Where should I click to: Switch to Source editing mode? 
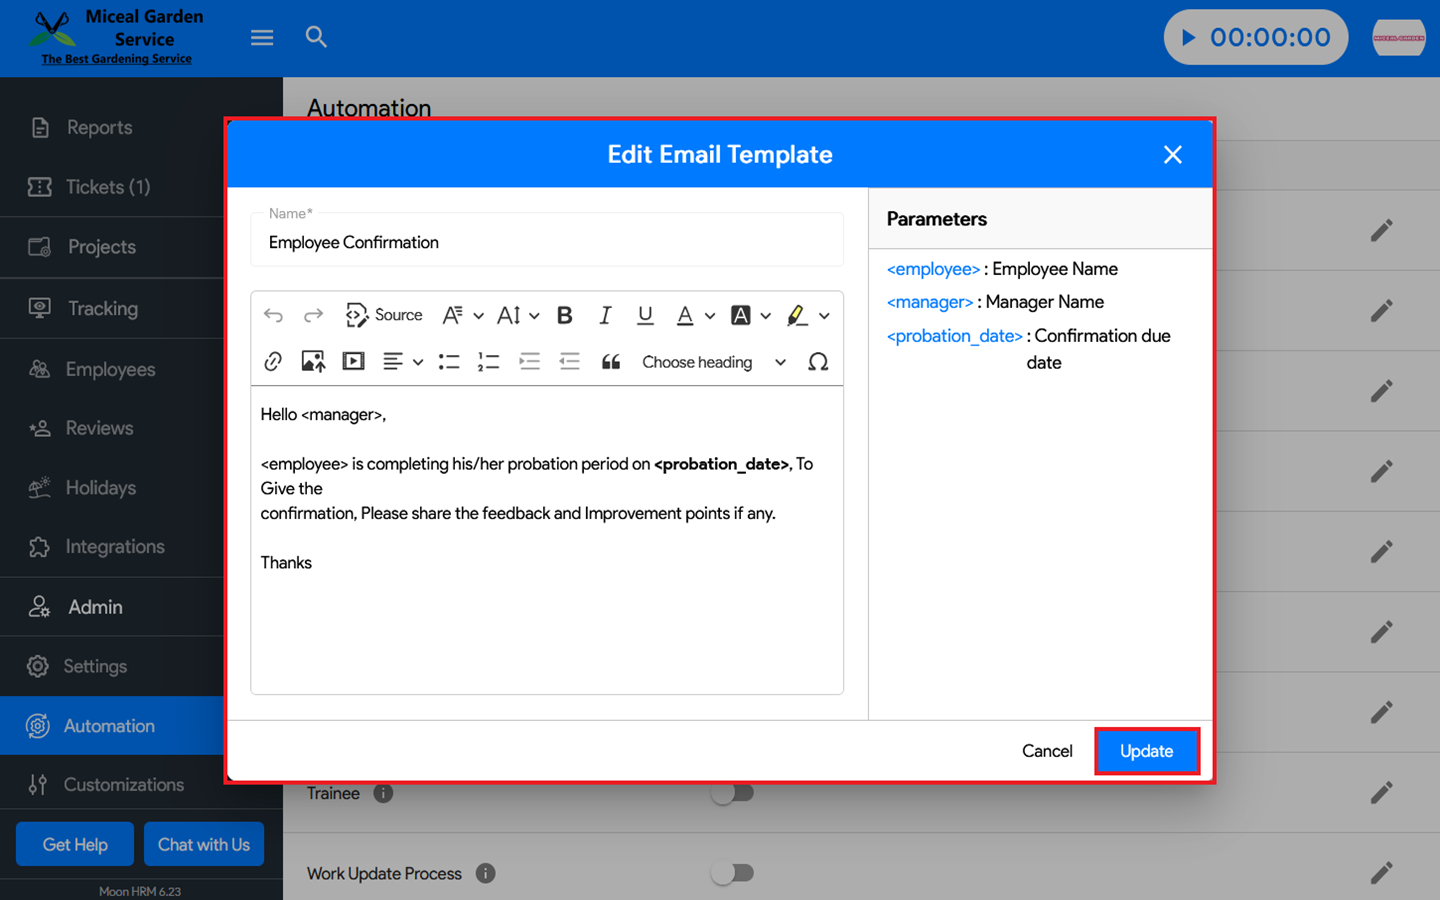pyautogui.click(x=385, y=316)
